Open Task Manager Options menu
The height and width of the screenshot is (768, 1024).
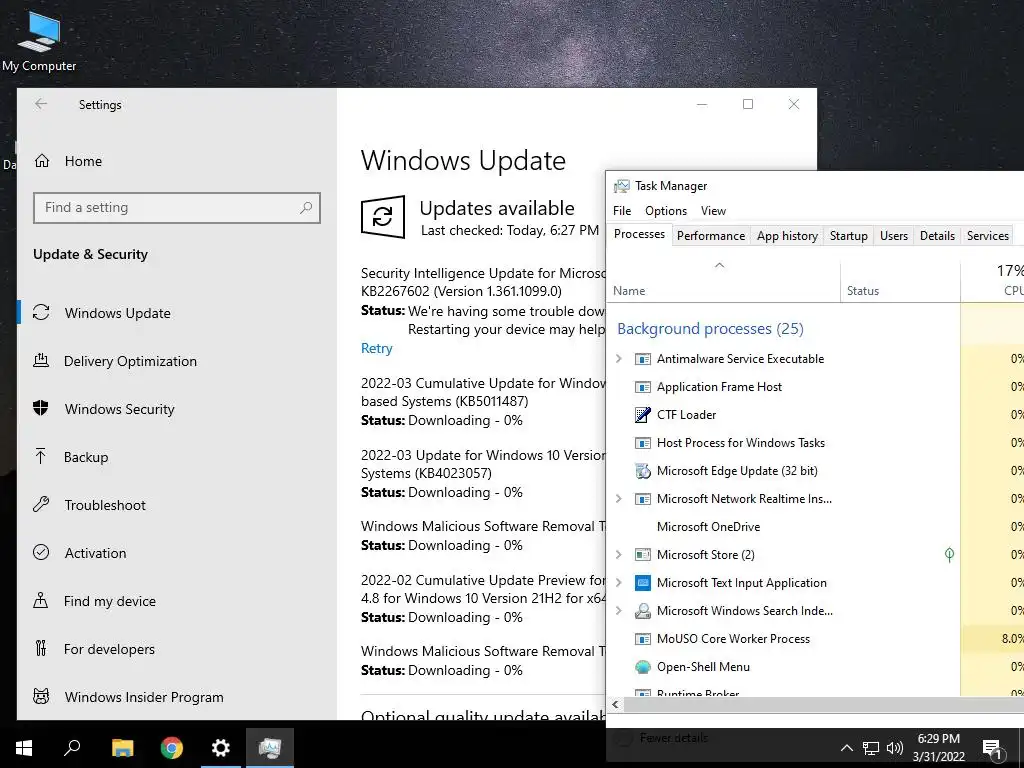pyautogui.click(x=666, y=211)
